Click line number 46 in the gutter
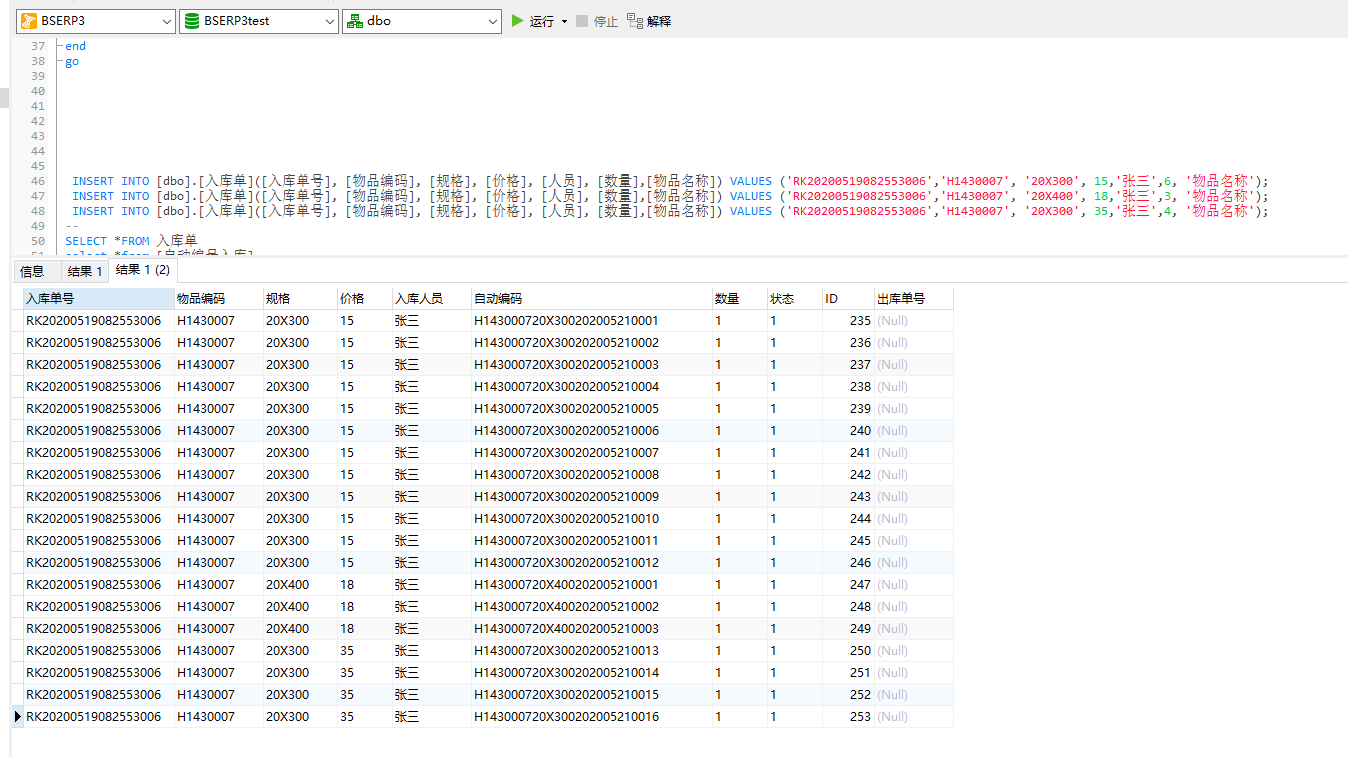The image size is (1348, 758). point(38,181)
